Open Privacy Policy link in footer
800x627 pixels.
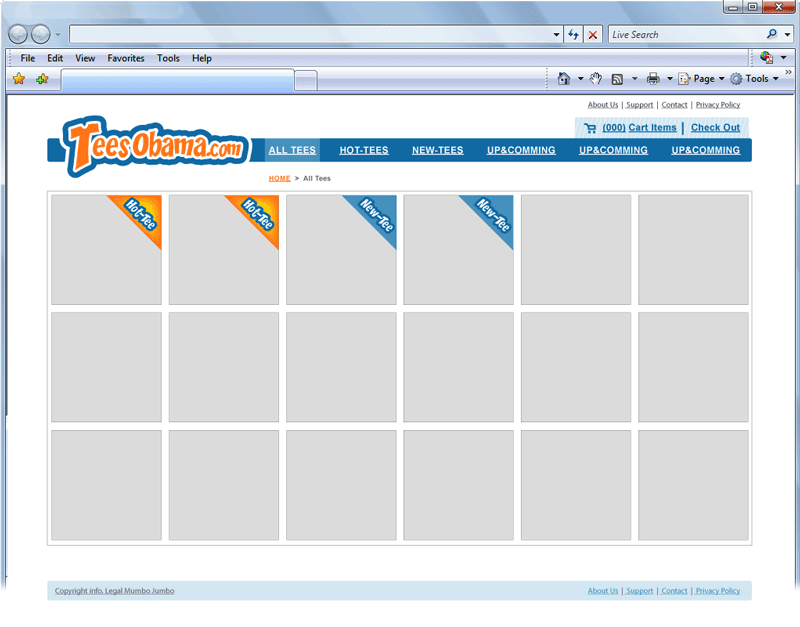(718, 591)
